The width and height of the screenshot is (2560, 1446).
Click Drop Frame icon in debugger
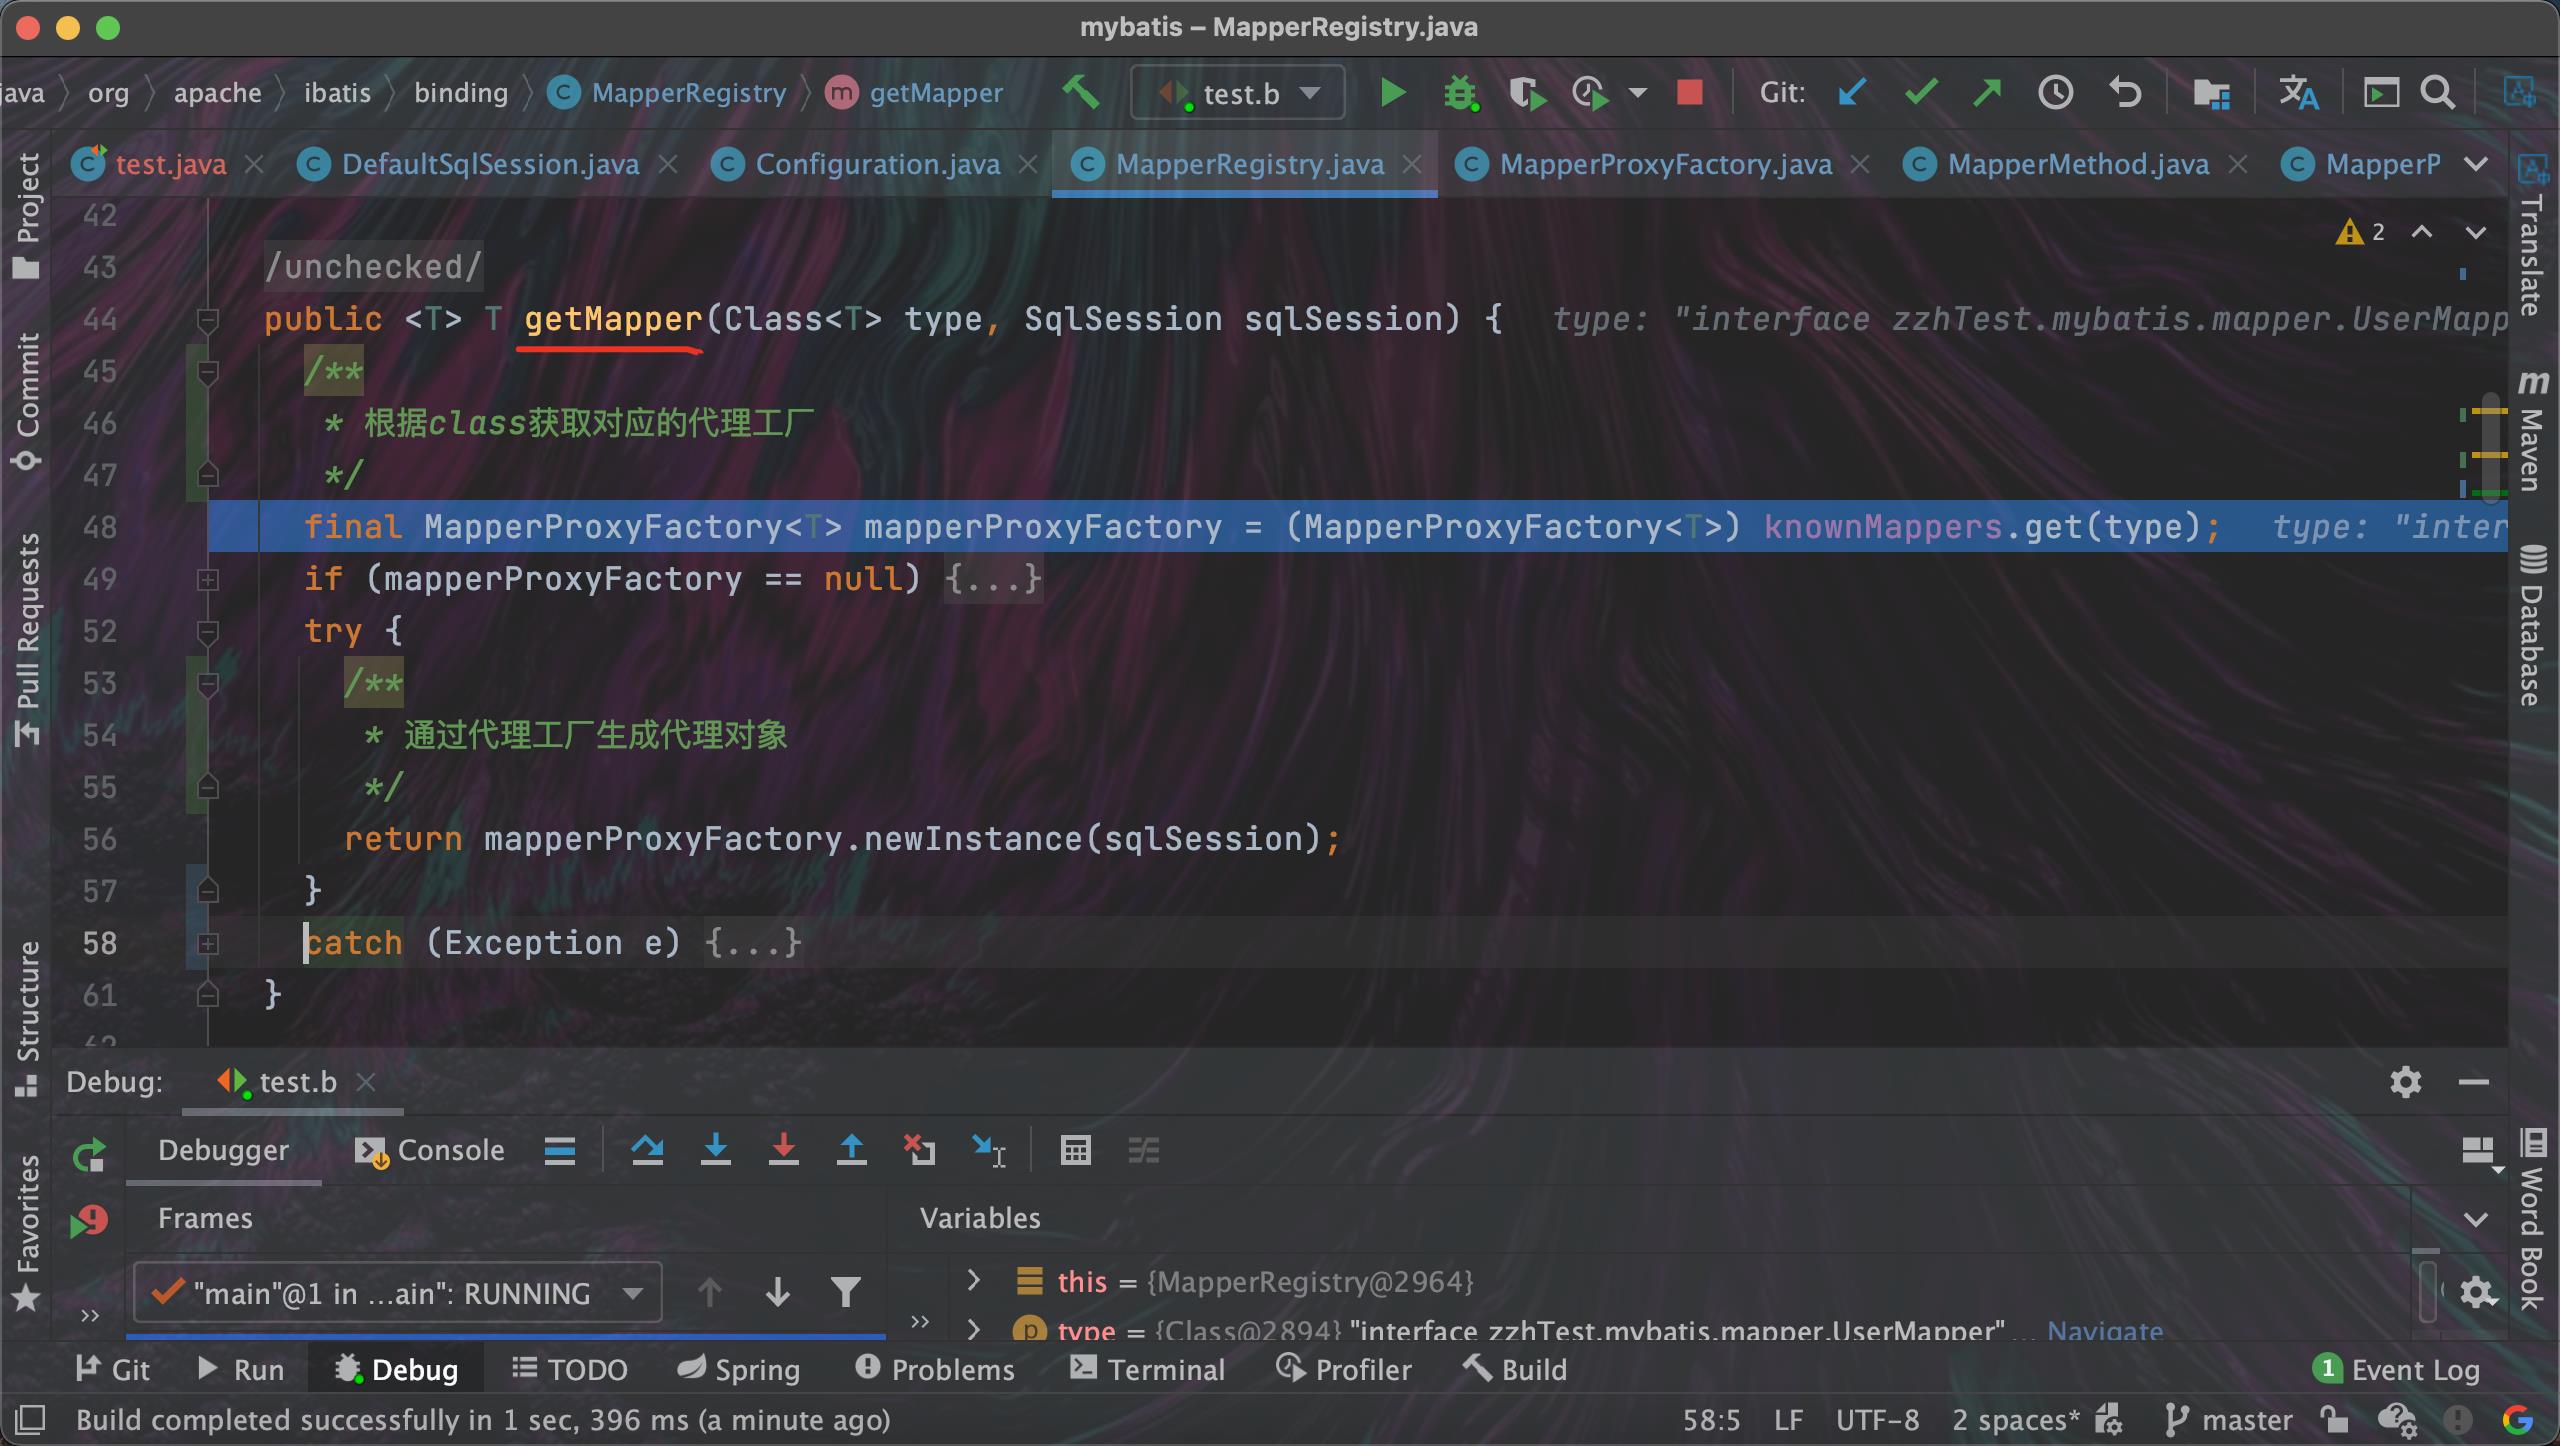[919, 1150]
